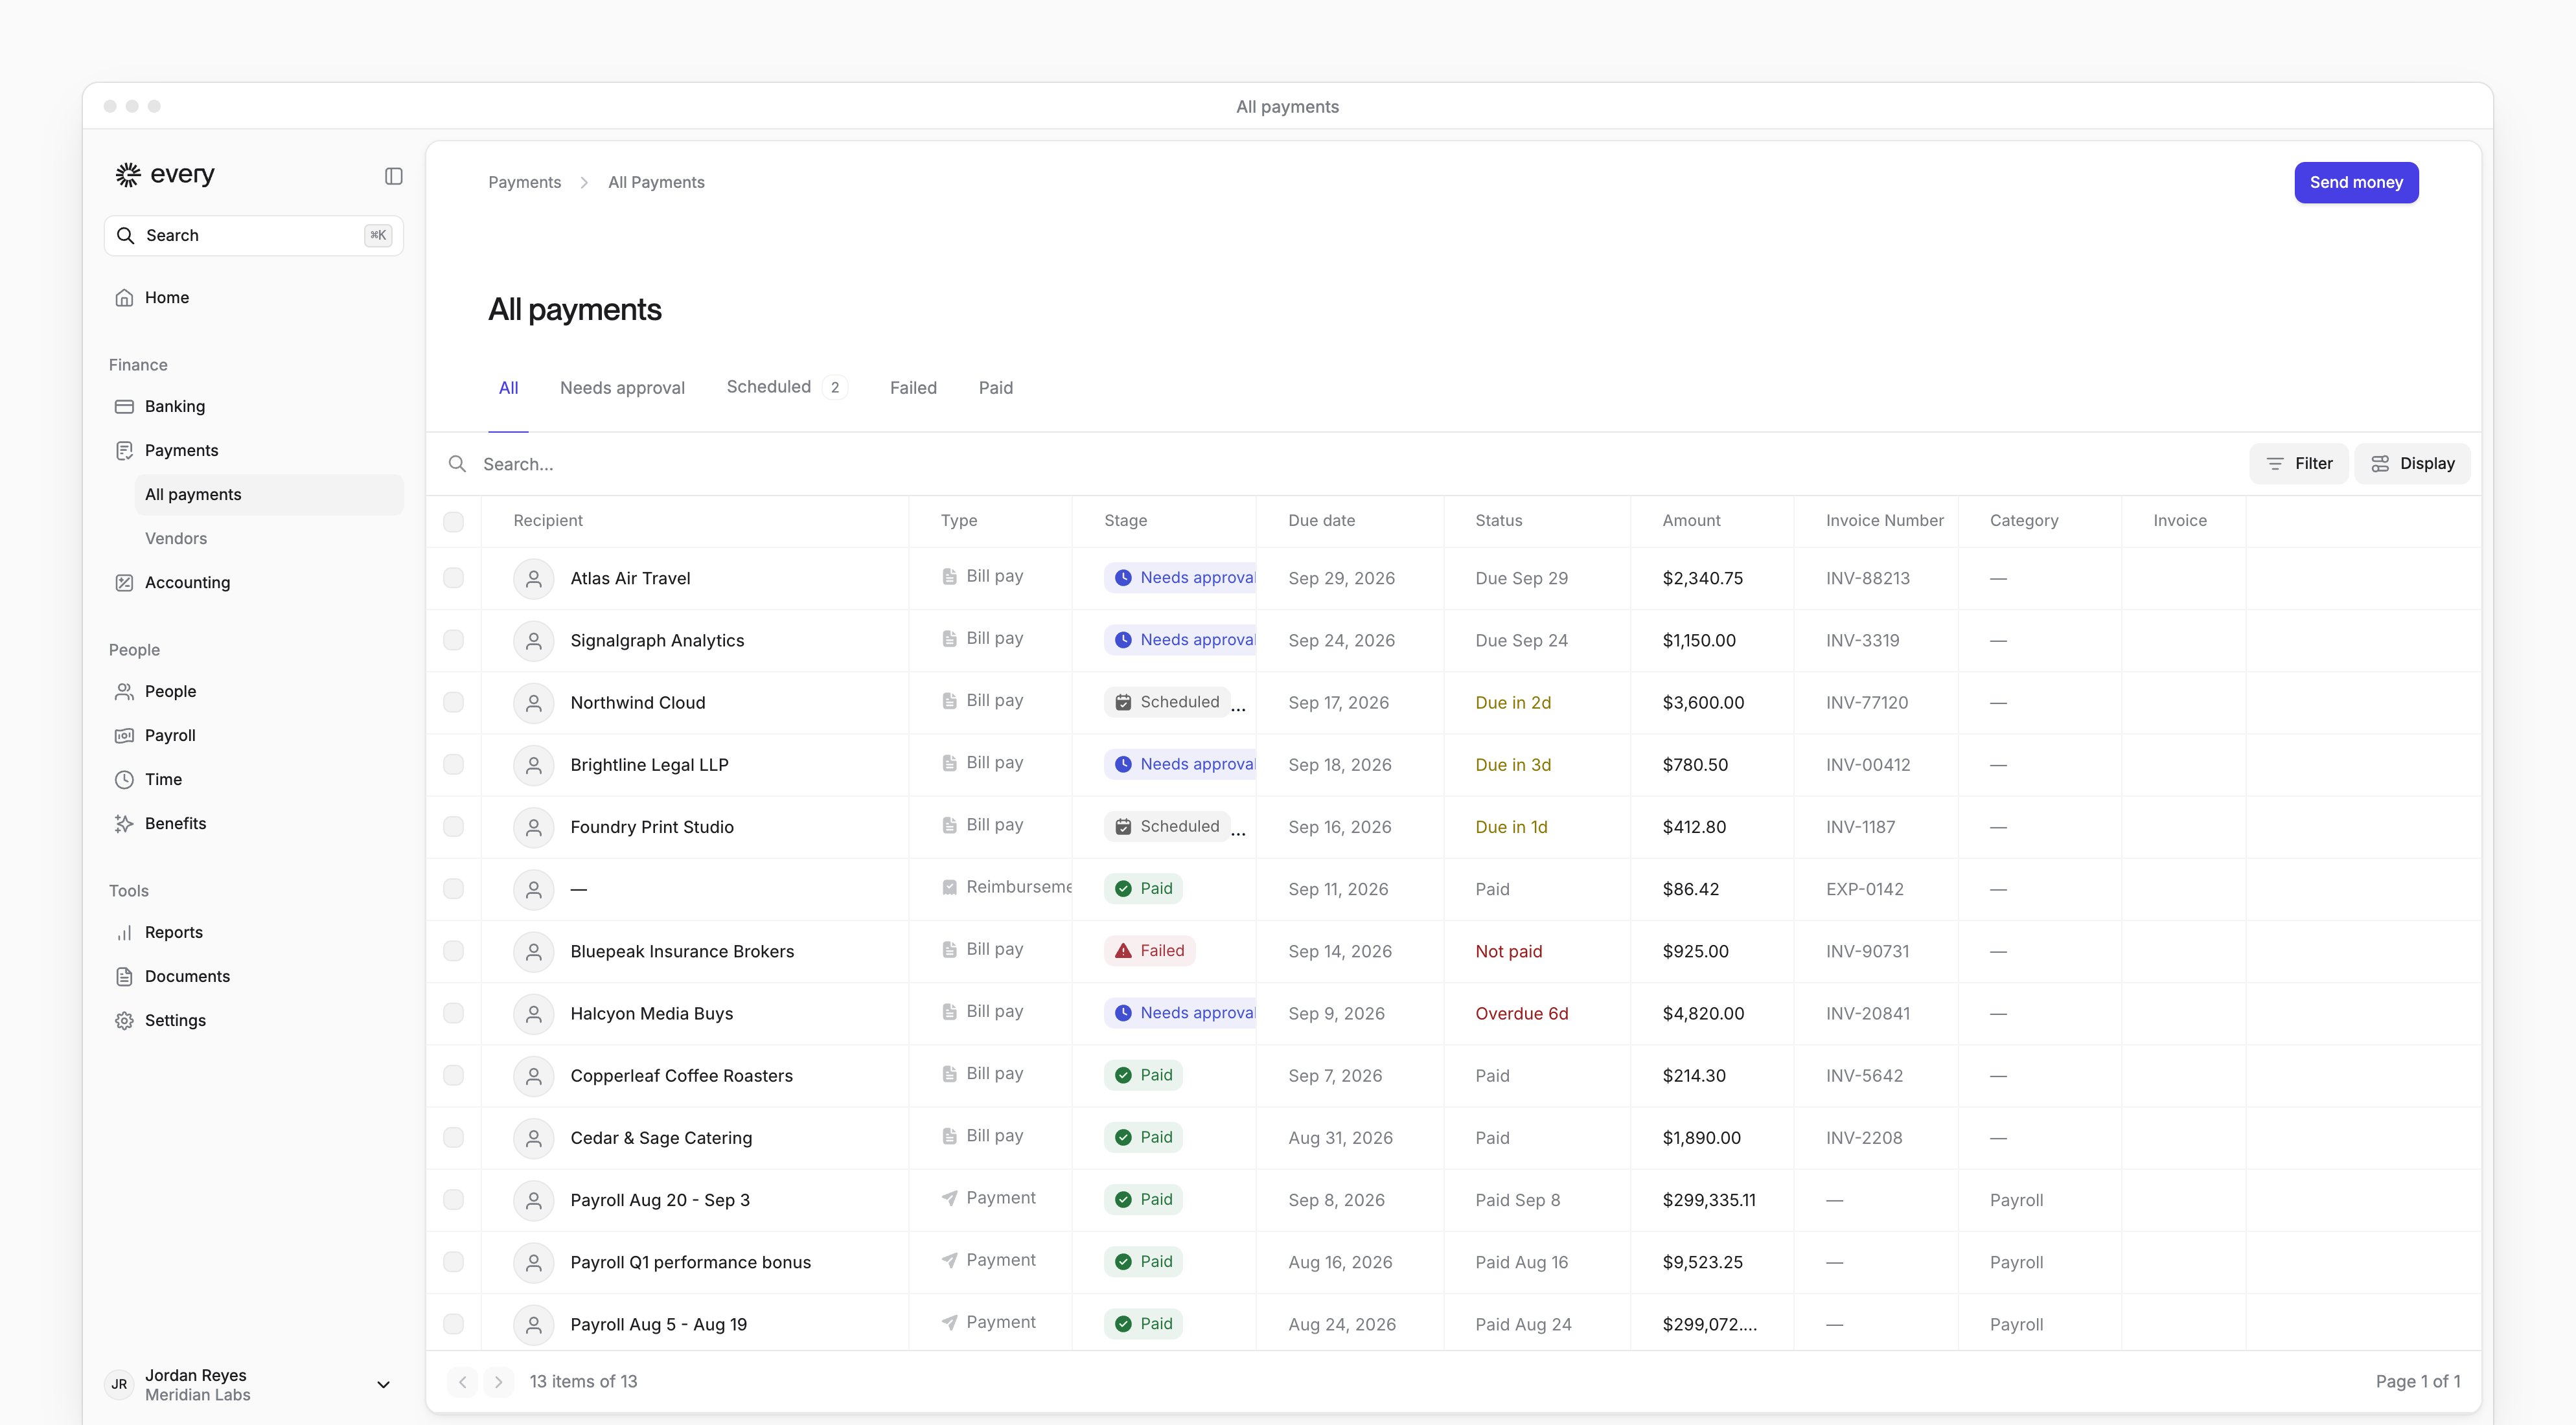Click the Benefits sparkle icon
The height and width of the screenshot is (1425, 2576).
point(124,824)
